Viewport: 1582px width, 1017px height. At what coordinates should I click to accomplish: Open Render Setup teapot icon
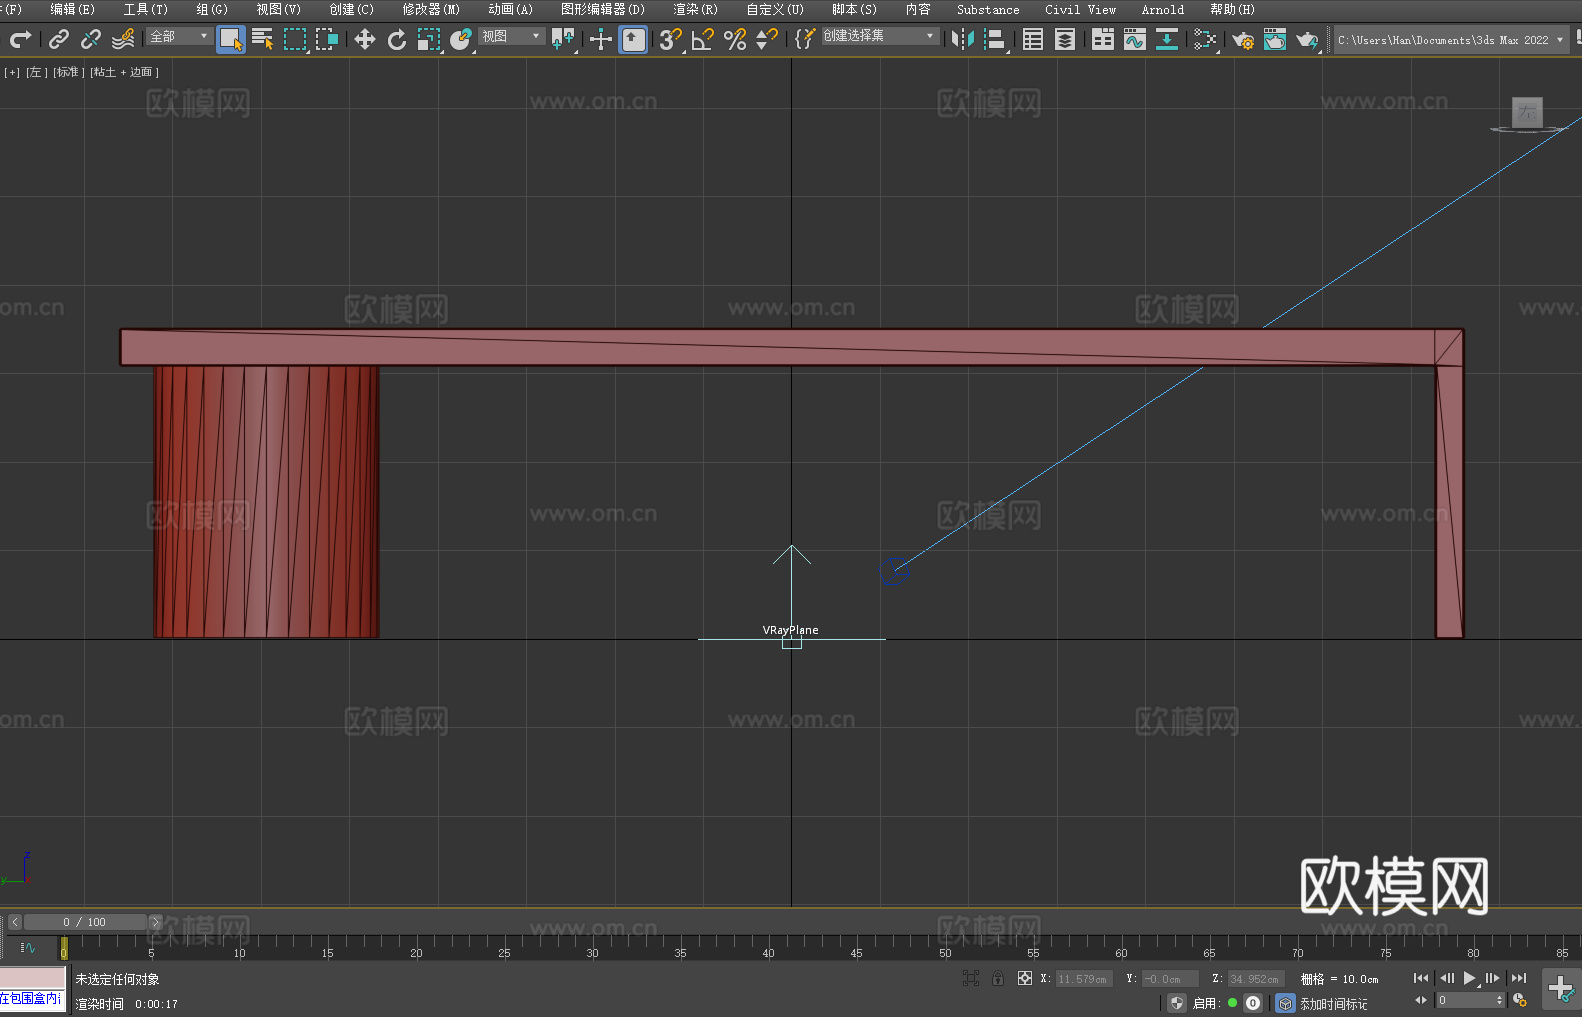(1243, 39)
